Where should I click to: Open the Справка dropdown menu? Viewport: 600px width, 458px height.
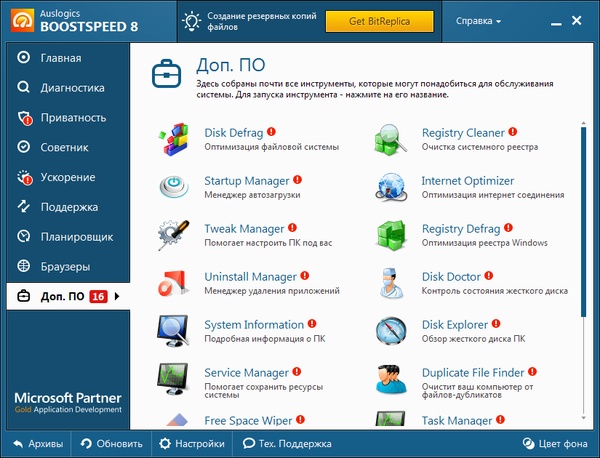[478, 21]
